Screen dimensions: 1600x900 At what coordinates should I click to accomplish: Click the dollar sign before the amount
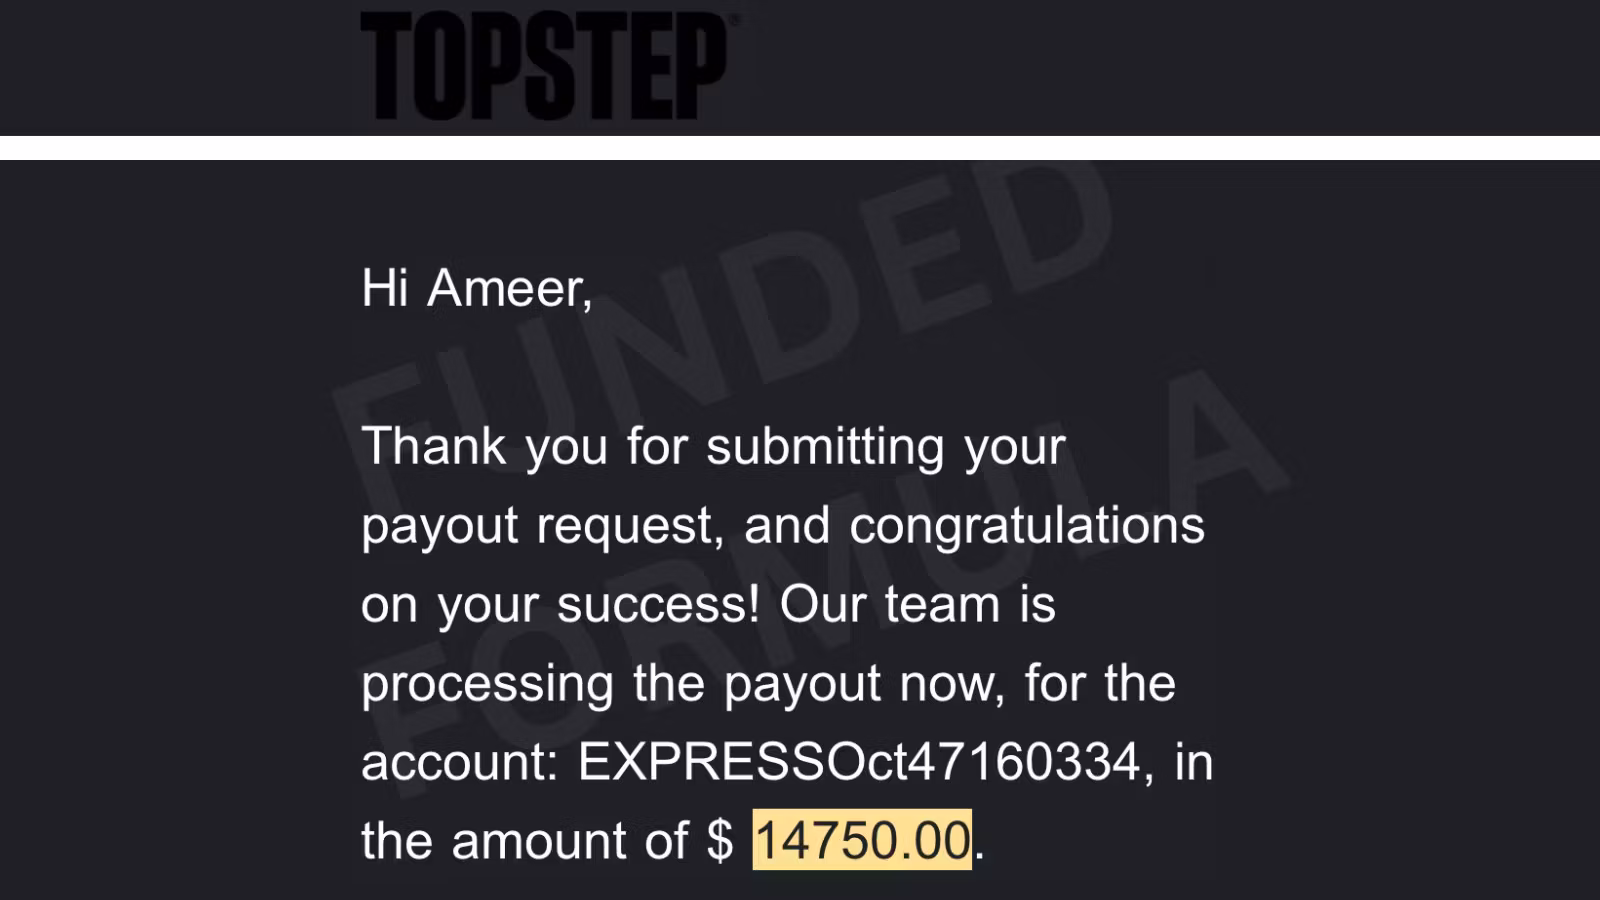pos(719,840)
